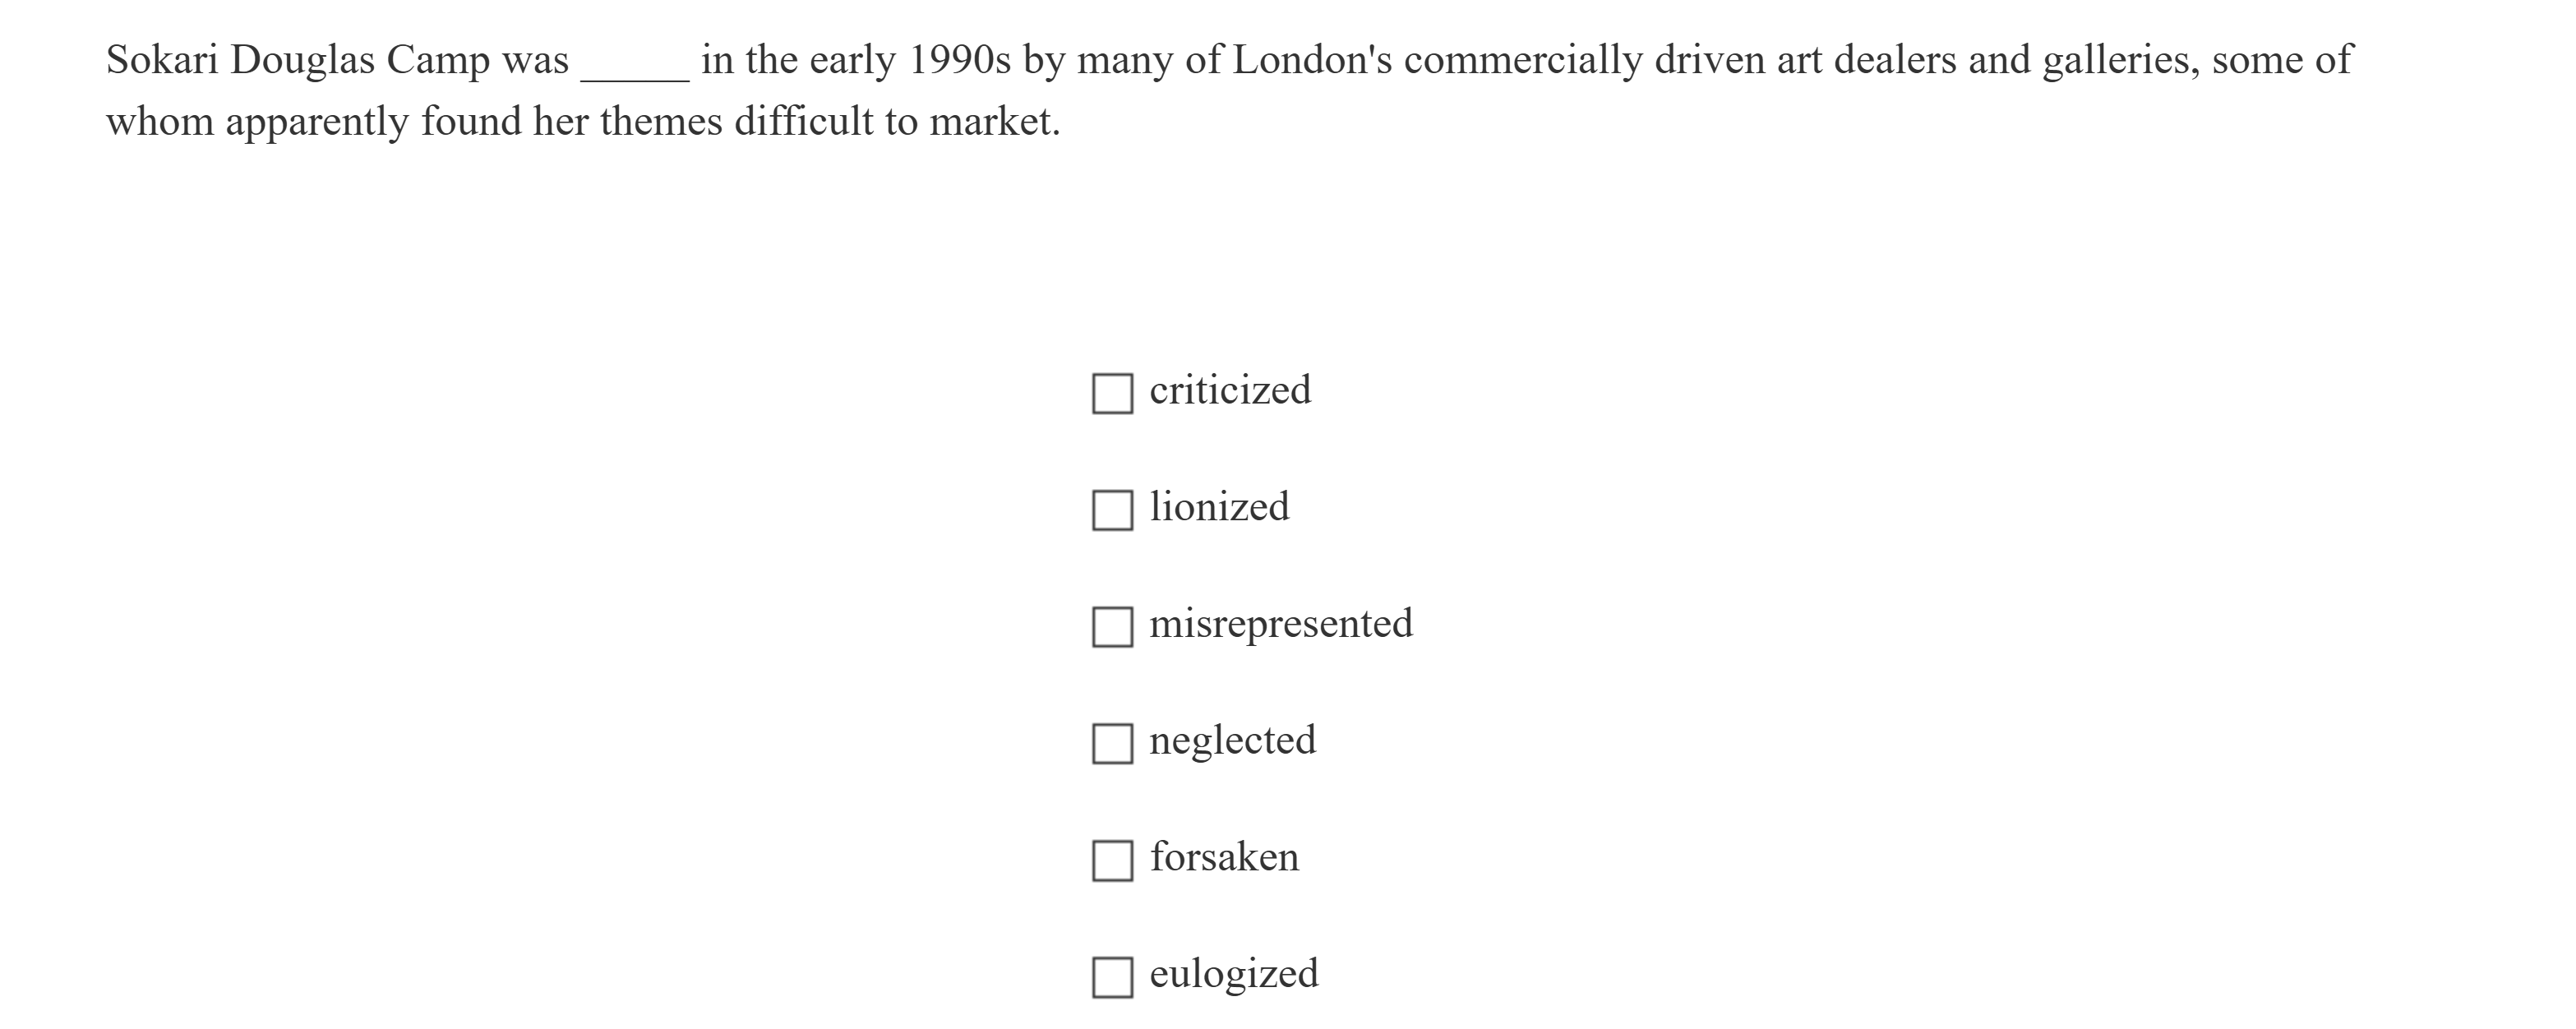Mark the 'forsaken' checkbox
This screenshot has height=1029, width=2576.
[1112, 860]
